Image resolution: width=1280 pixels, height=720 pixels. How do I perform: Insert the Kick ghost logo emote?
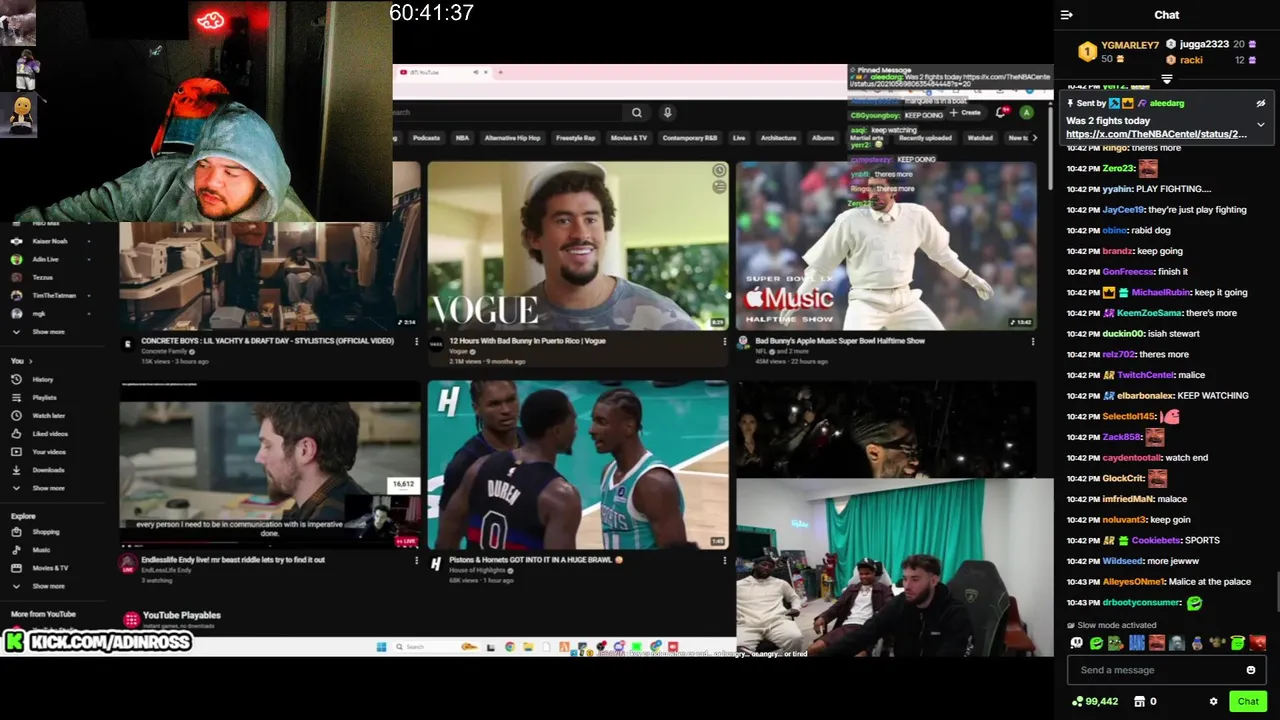(1076, 643)
